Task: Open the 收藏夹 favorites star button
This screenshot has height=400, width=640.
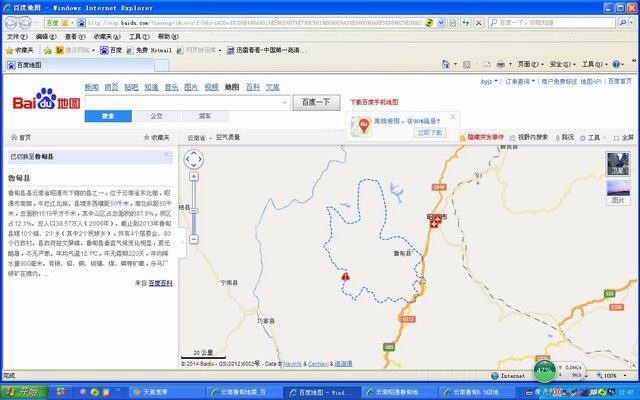Action: coord(20,50)
